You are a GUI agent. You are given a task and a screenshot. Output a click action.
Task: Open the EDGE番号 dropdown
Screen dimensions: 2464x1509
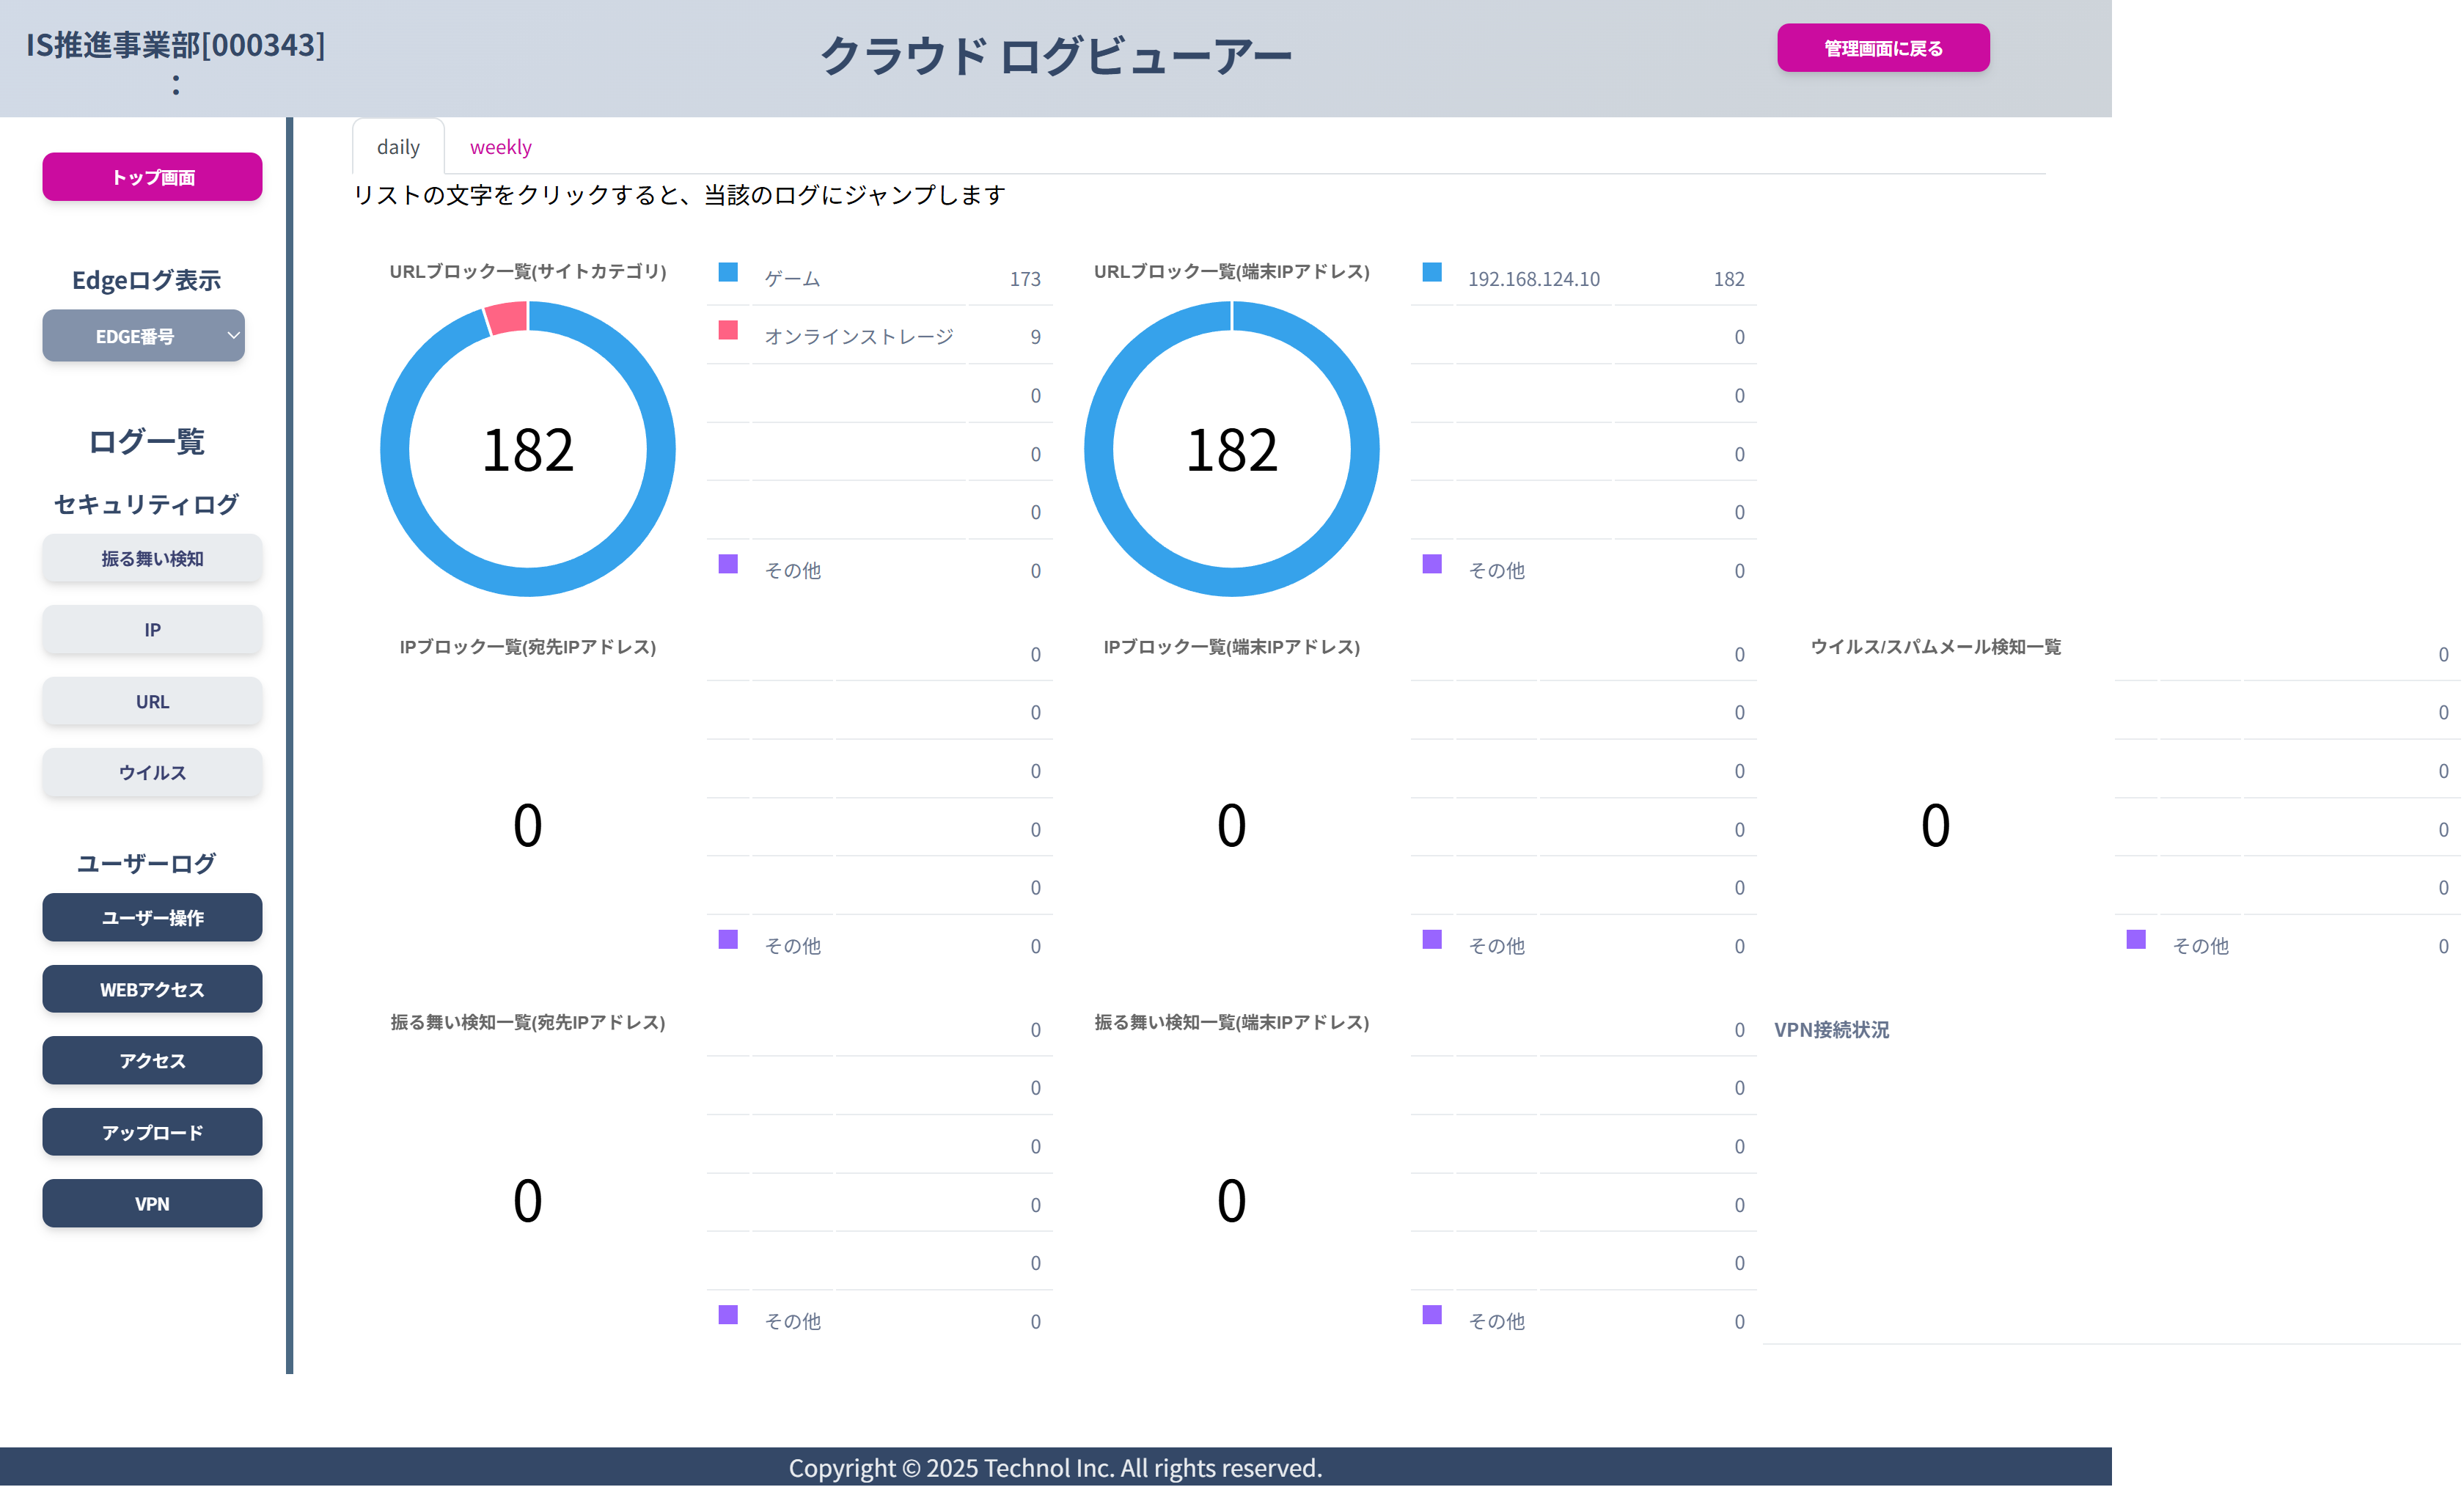coord(143,336)
